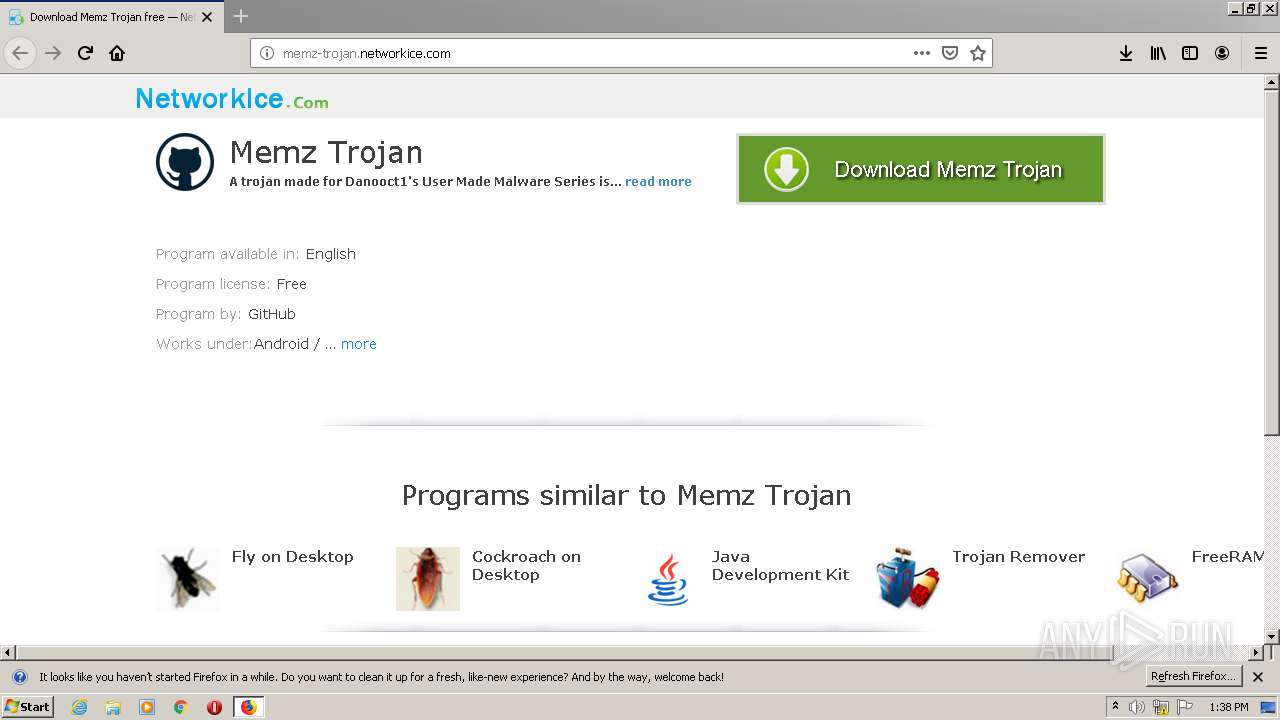The height and width of the screenshot is (720, 1280).
Task: Dismiss the Firefox refresh notification bar
Action: point(1258,677)
